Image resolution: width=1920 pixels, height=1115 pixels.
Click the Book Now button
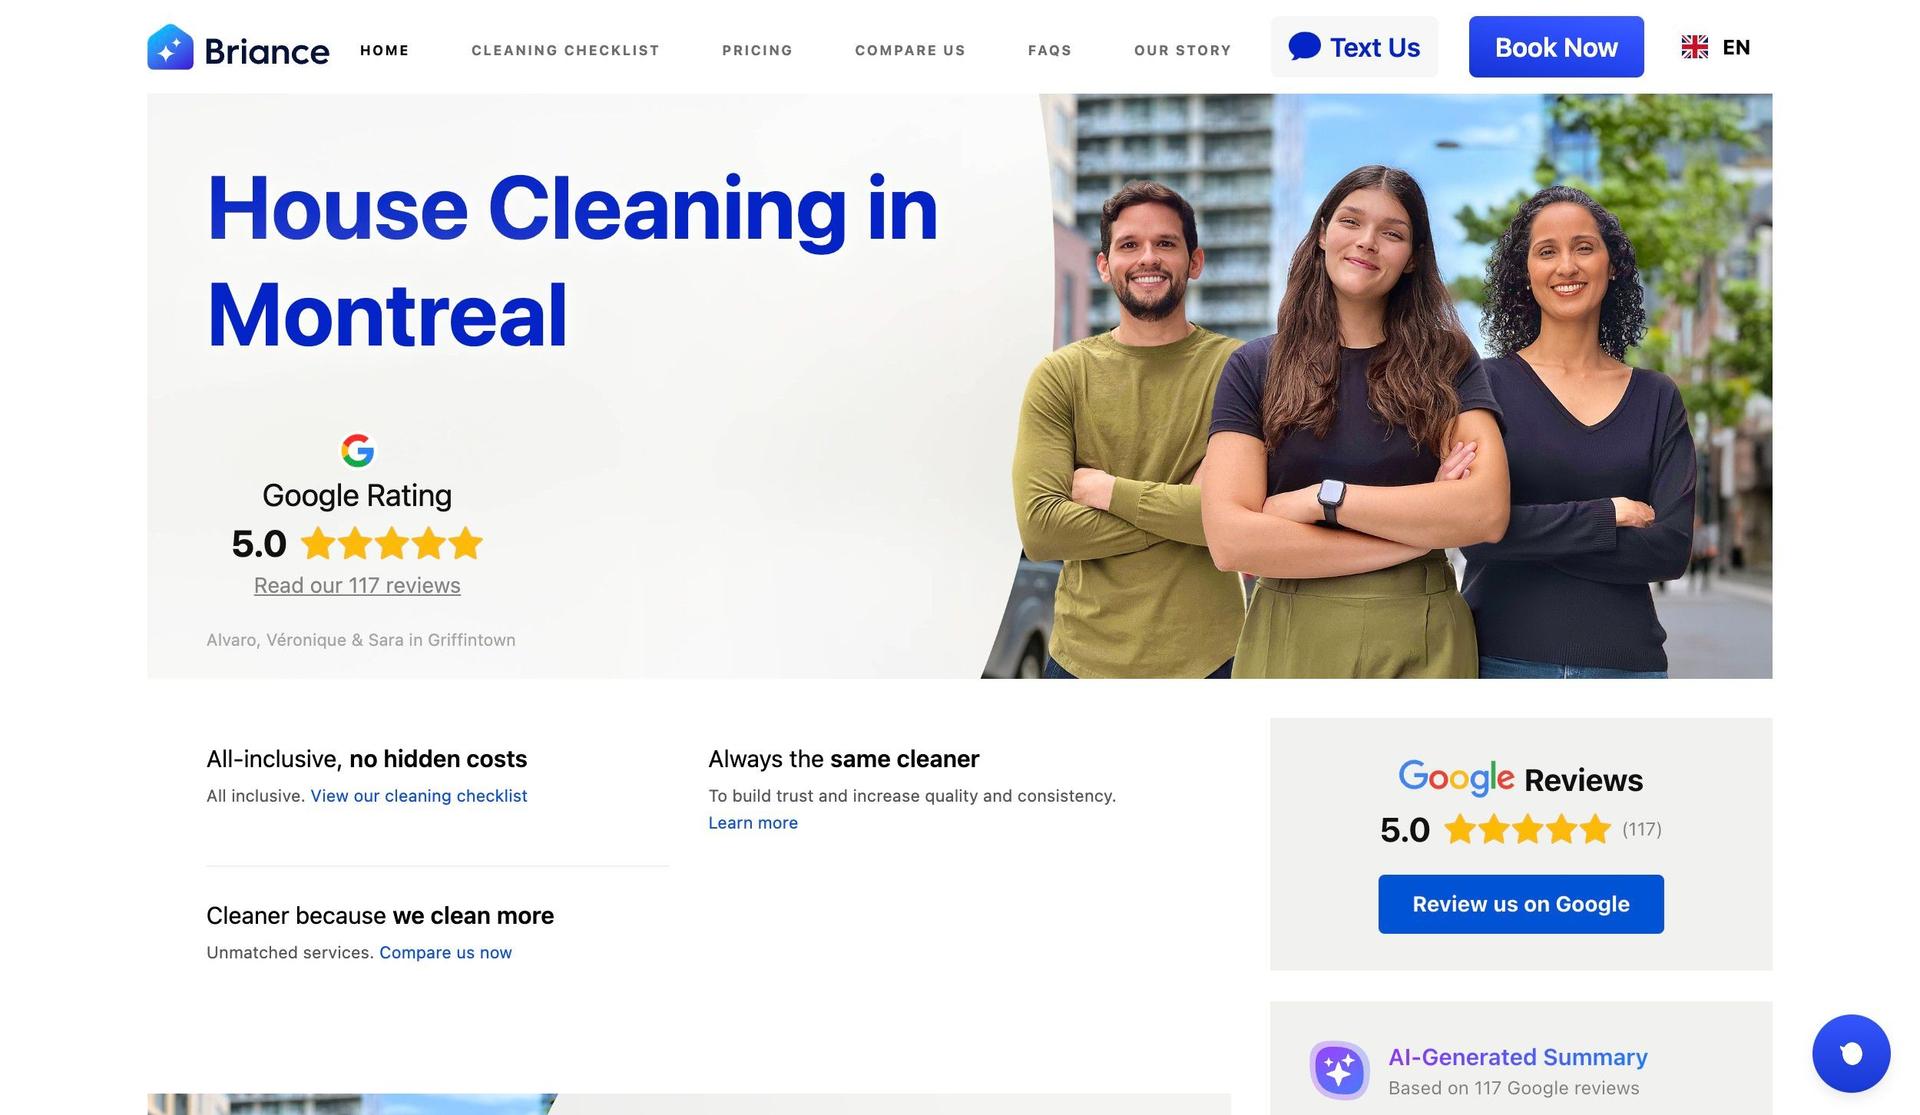[1555, 45]
